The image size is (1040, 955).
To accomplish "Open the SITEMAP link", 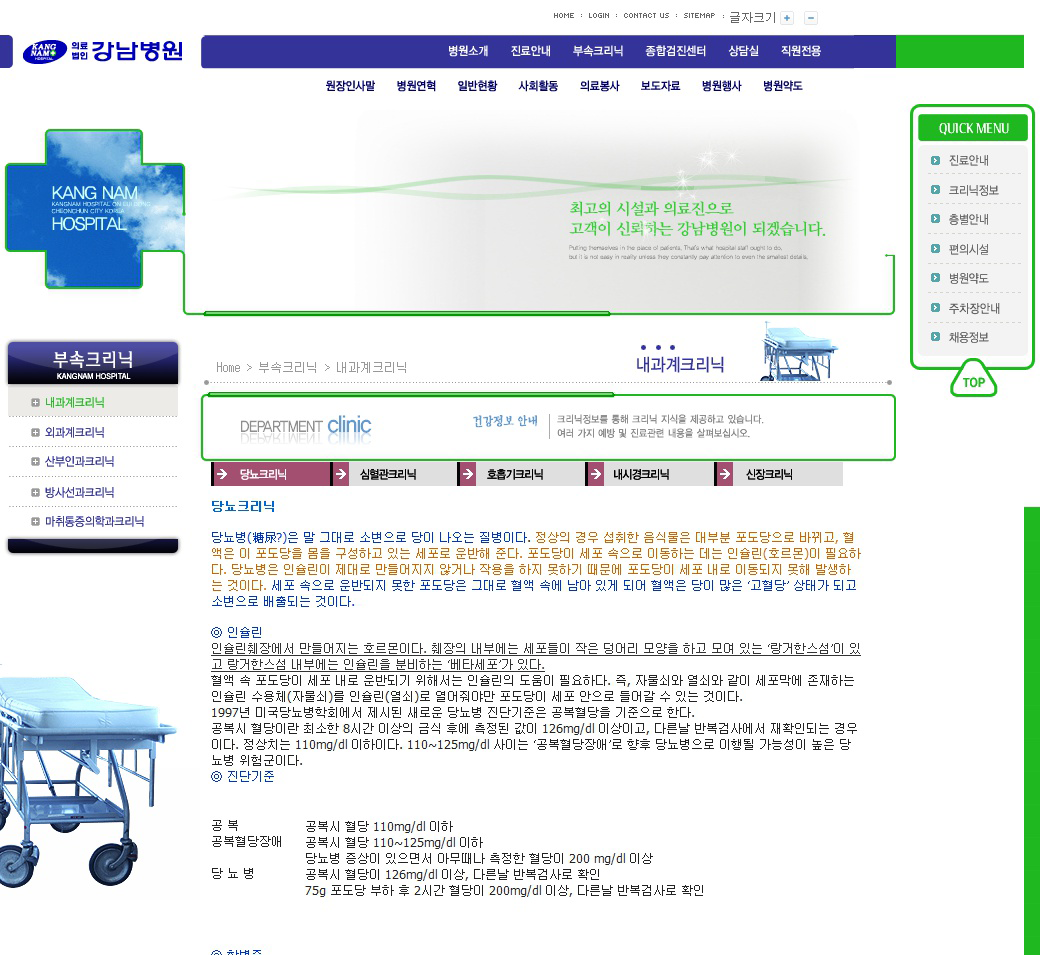I will click(699, 16).
